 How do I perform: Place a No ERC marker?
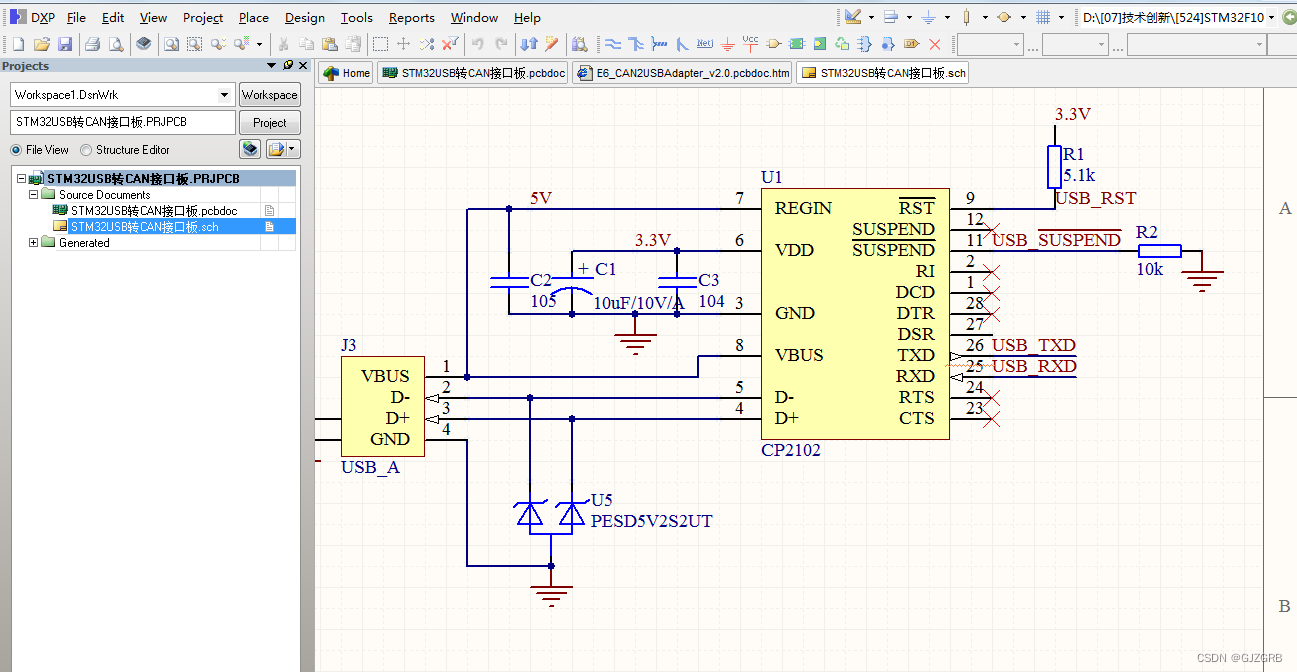933,43
